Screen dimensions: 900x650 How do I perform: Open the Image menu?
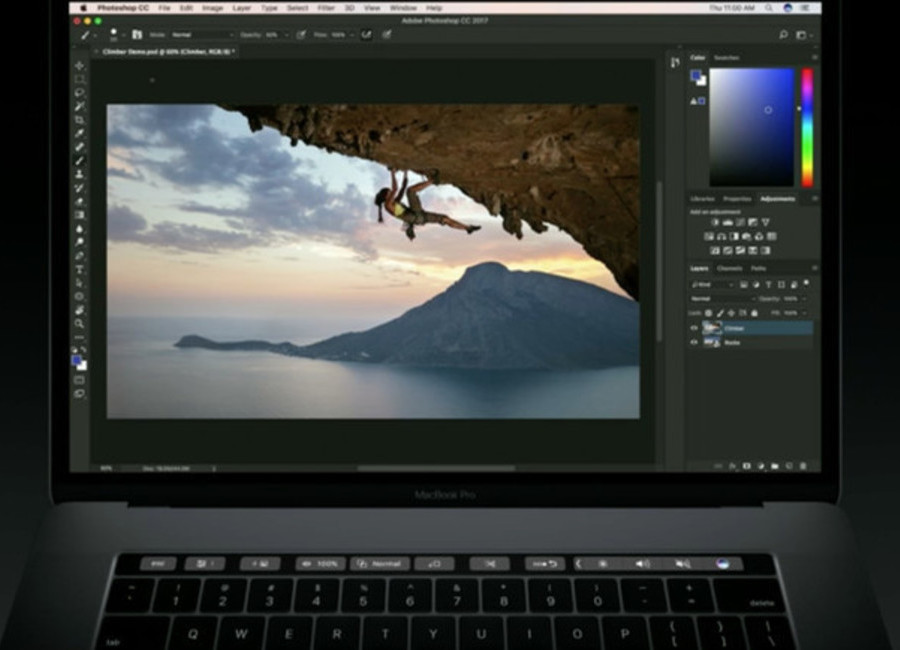click(x=212, y=8)
